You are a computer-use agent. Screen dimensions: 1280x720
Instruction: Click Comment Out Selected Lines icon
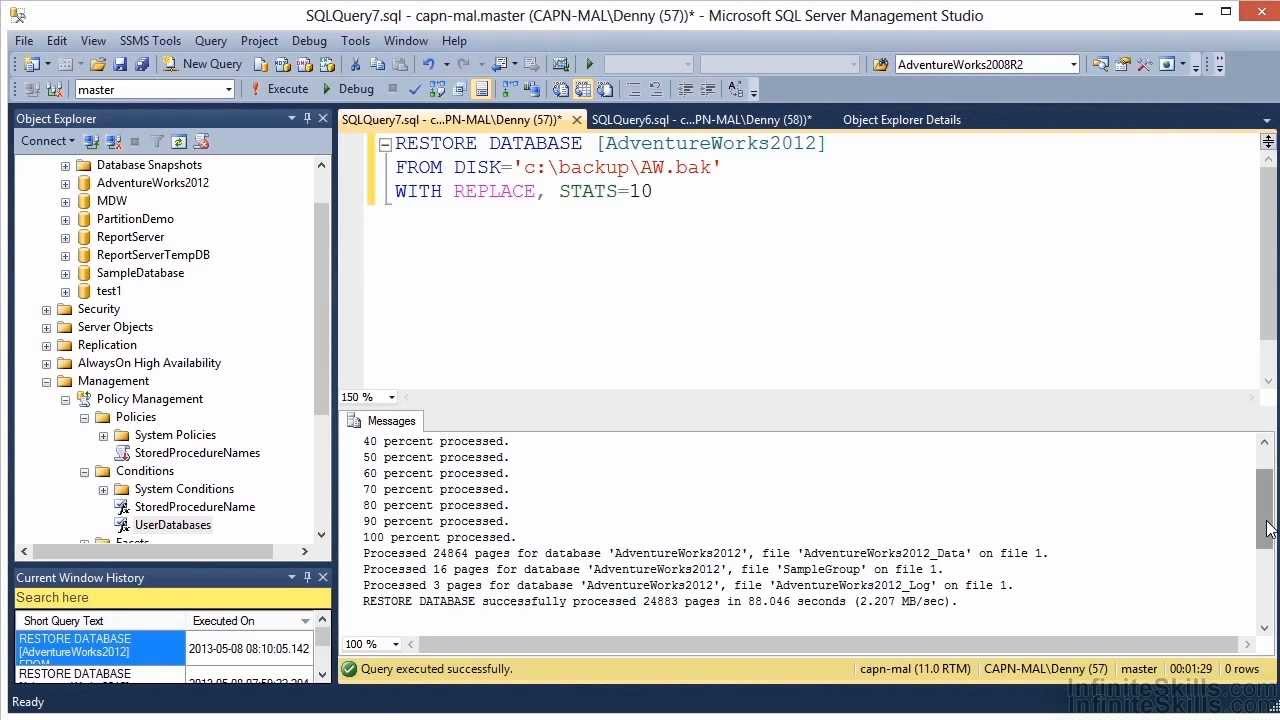(634, 89)
